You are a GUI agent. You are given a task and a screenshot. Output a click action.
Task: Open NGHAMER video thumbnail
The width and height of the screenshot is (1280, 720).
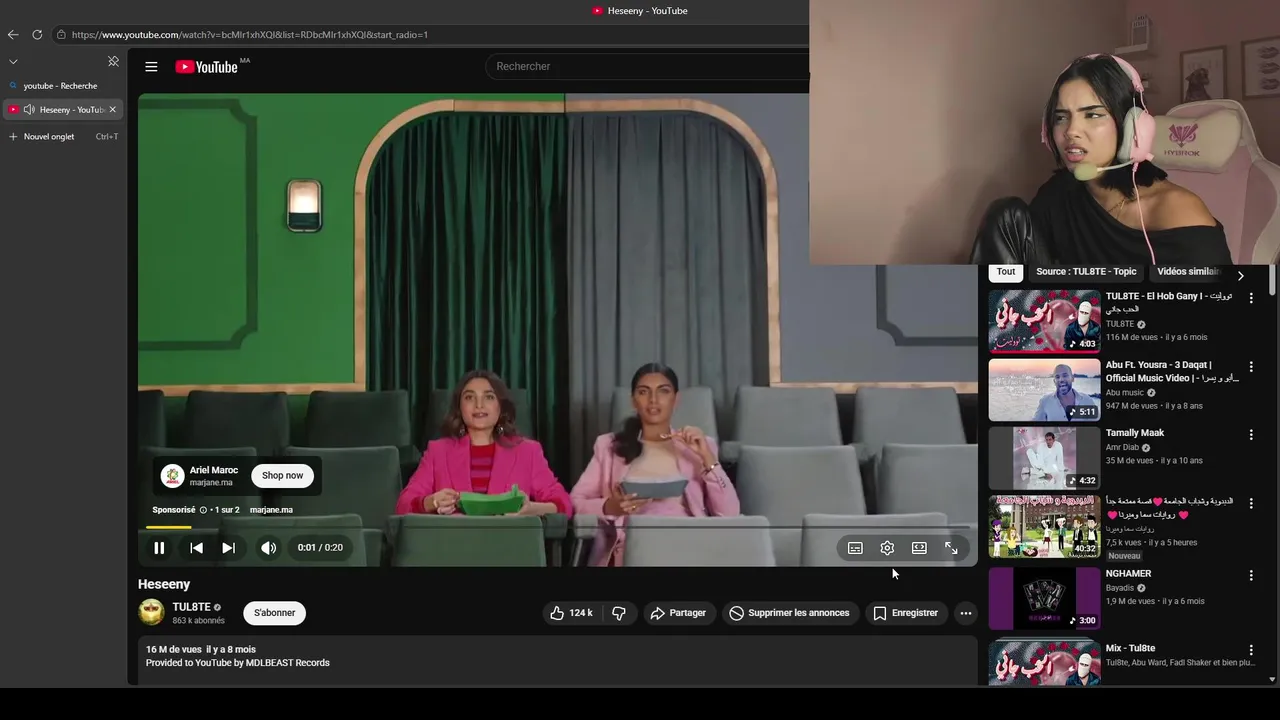[1044, 599]
